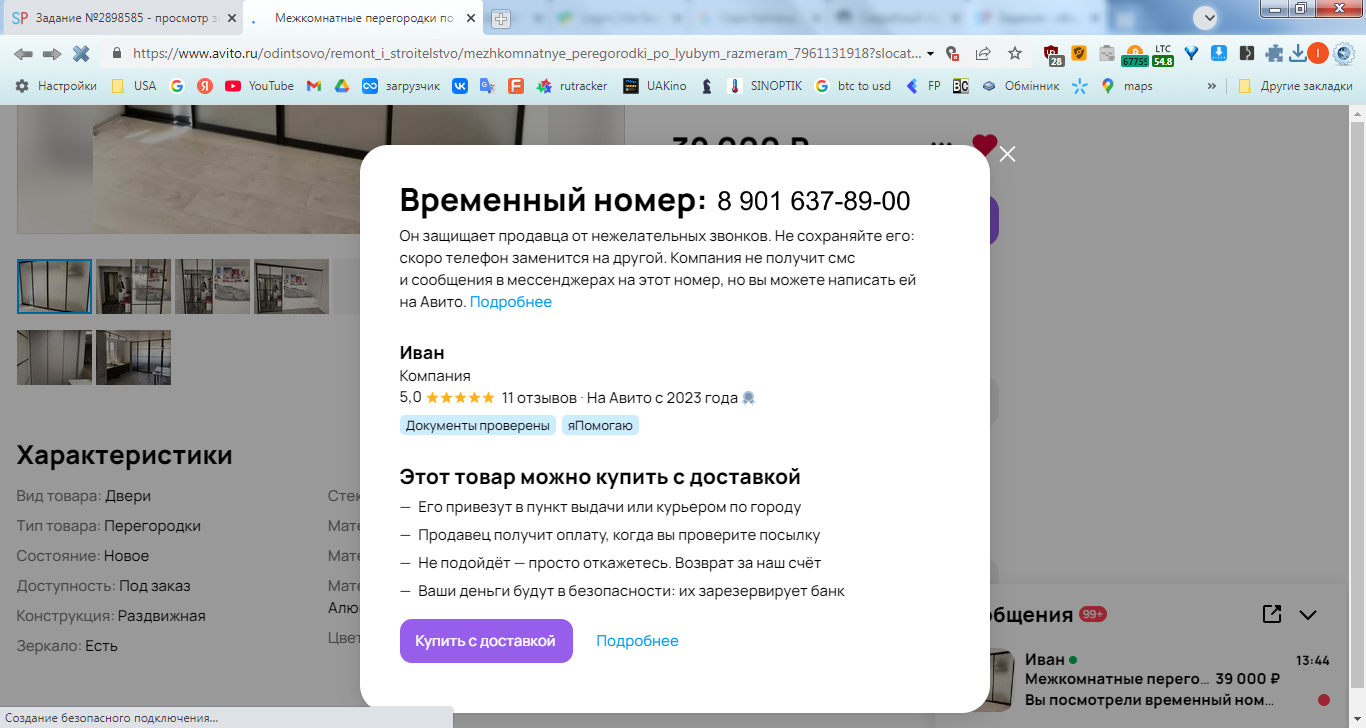Image resolution: width=1366 pixels, height=728 pixels.
Task: Select the last thumbnail in second row
Action: [133, 357]
